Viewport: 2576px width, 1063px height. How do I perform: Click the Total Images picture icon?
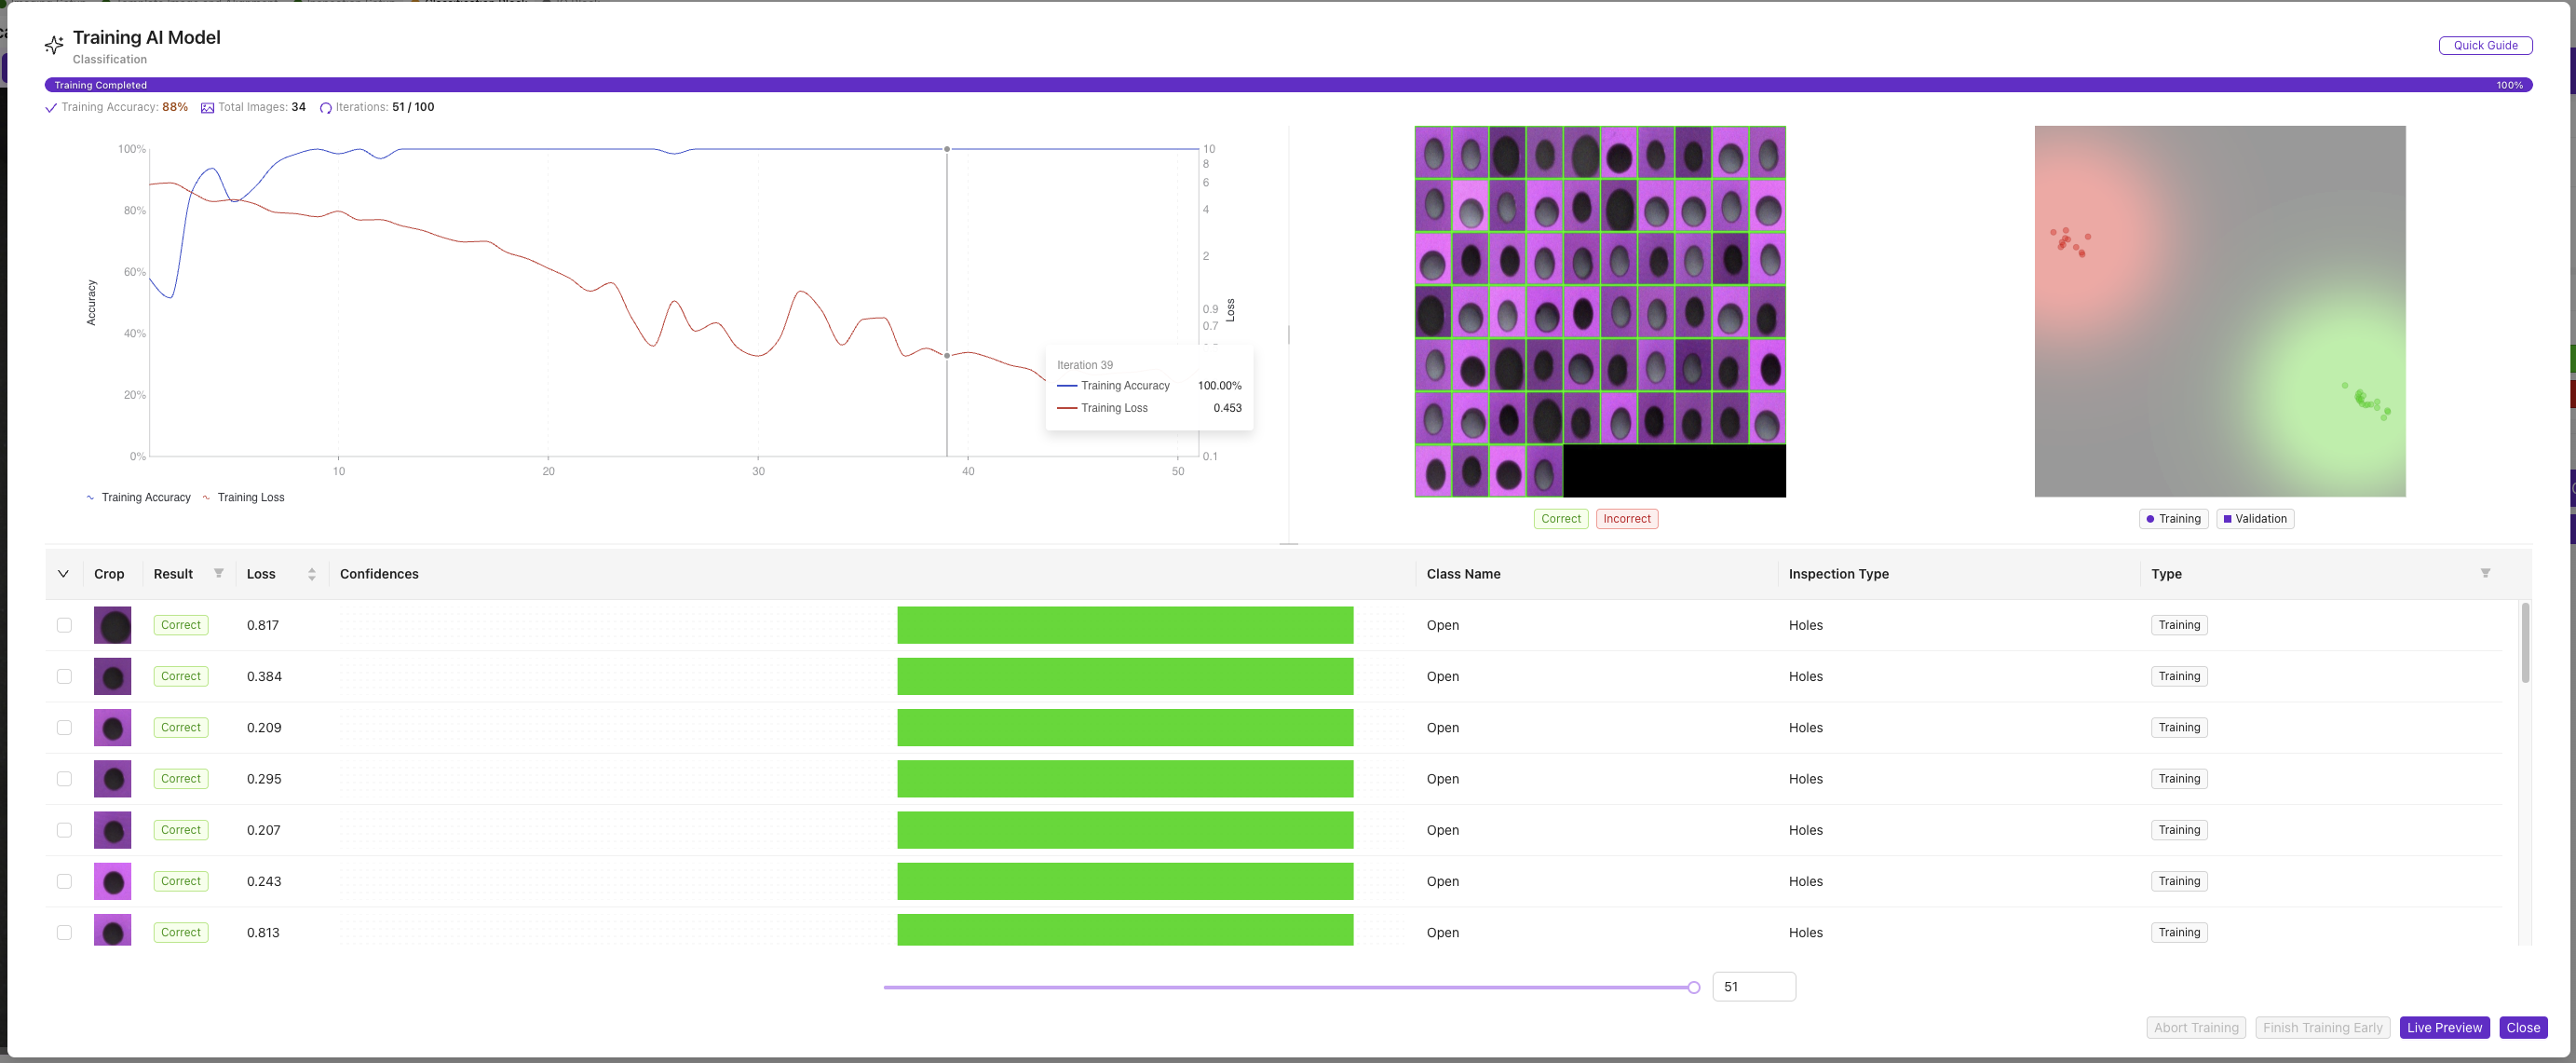coord(207,108)
